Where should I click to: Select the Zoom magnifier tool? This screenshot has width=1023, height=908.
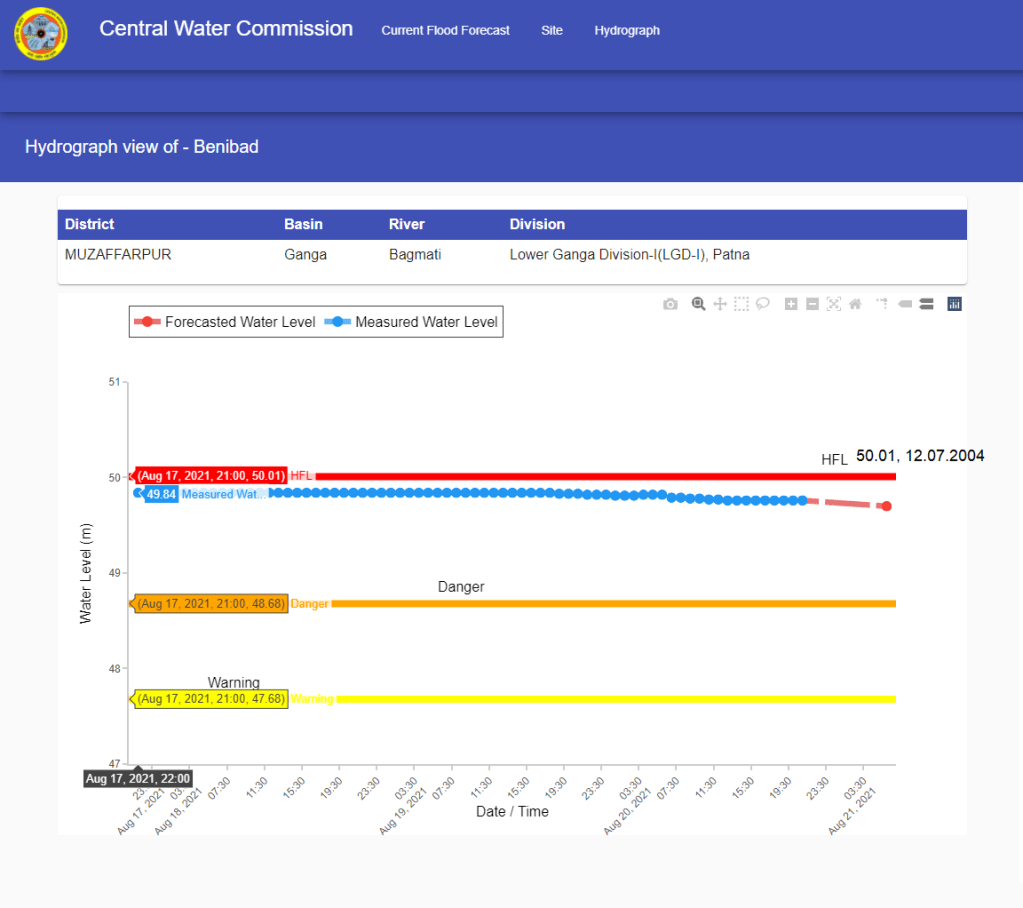click(699, 304)
